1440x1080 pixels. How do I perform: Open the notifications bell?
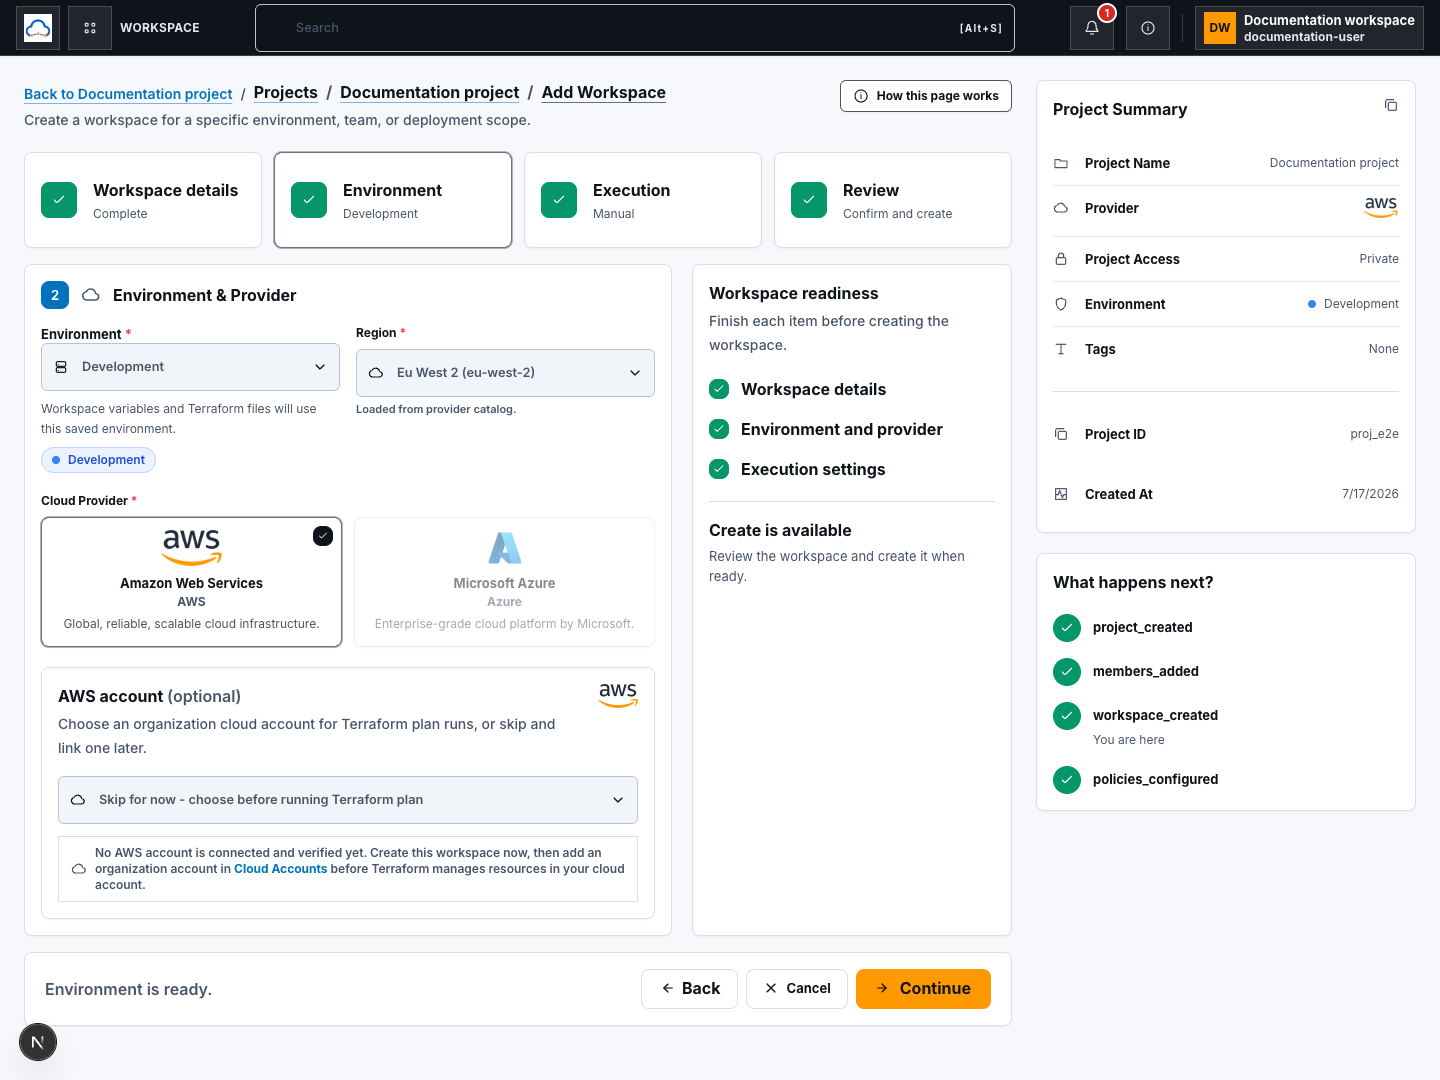tap(1092, 28)
